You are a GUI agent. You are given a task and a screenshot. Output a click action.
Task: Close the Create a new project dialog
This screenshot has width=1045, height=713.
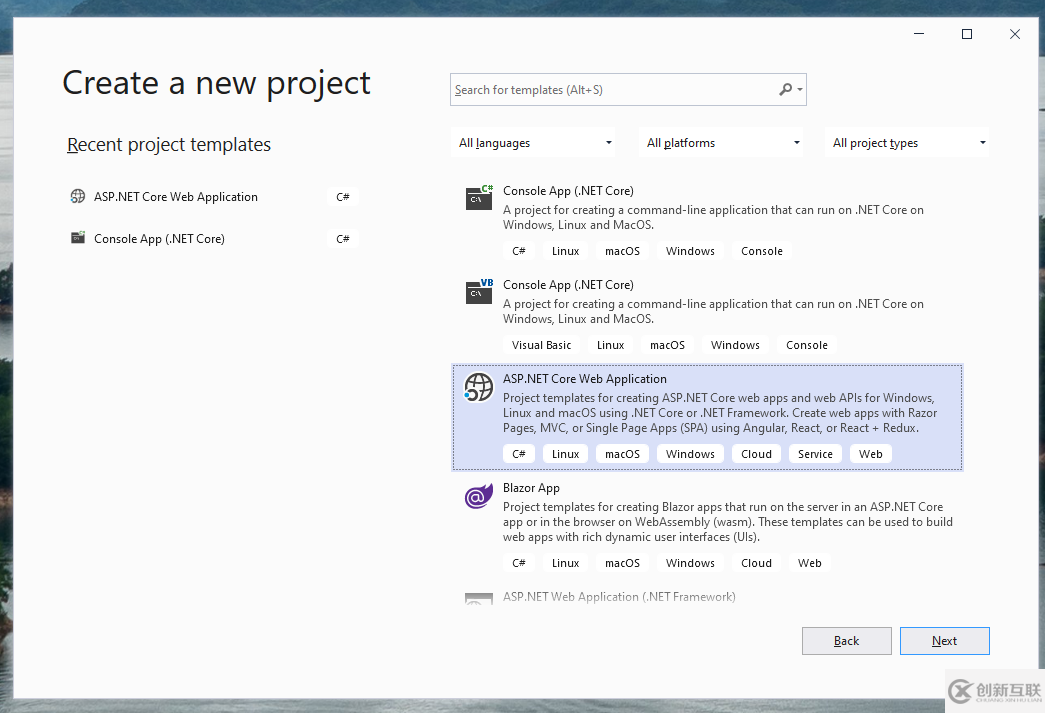tap(1014, 34)
